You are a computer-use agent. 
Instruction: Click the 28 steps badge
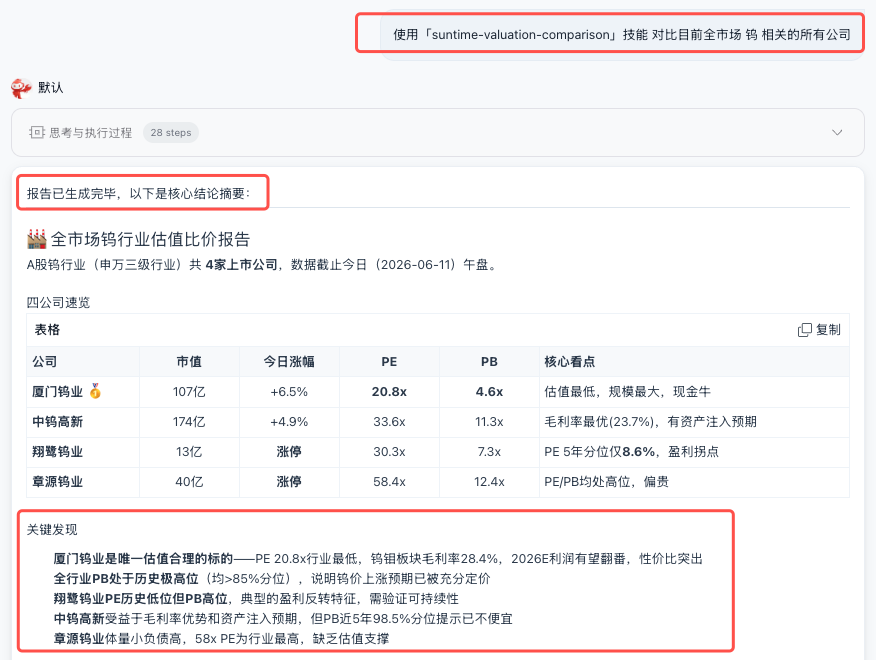(171, 132)
